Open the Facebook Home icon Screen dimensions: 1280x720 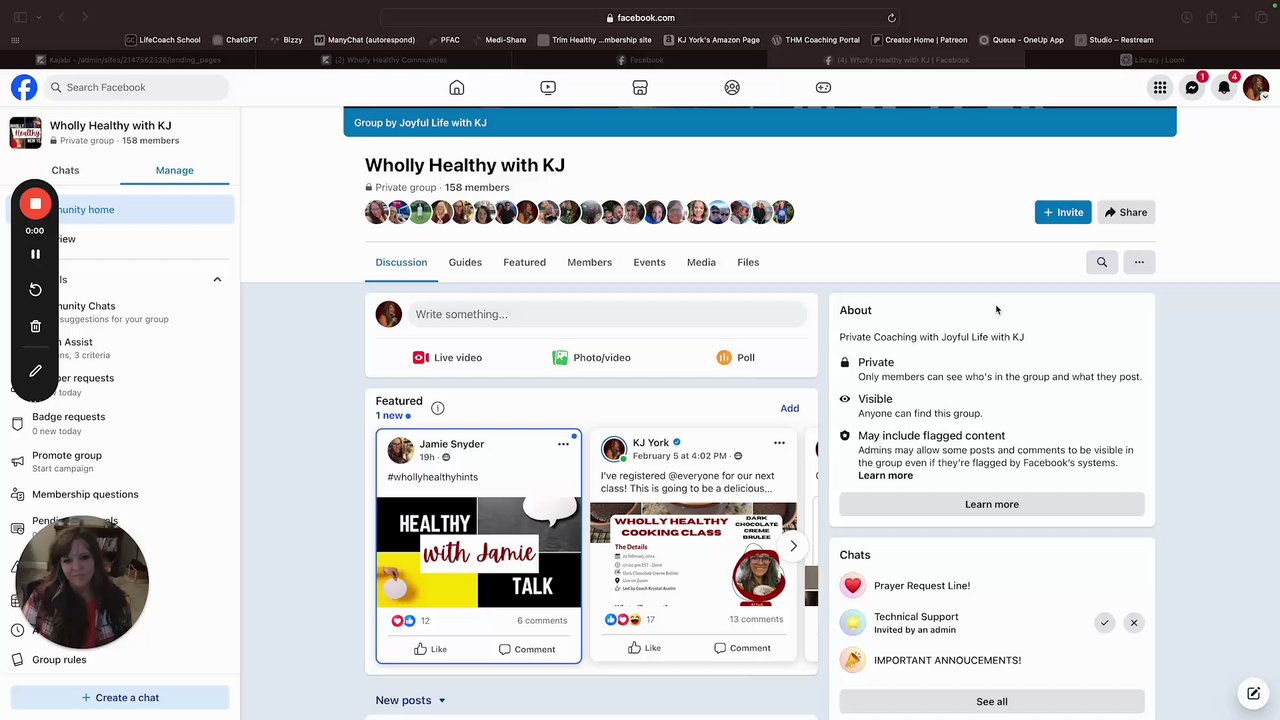click(457, 87)
